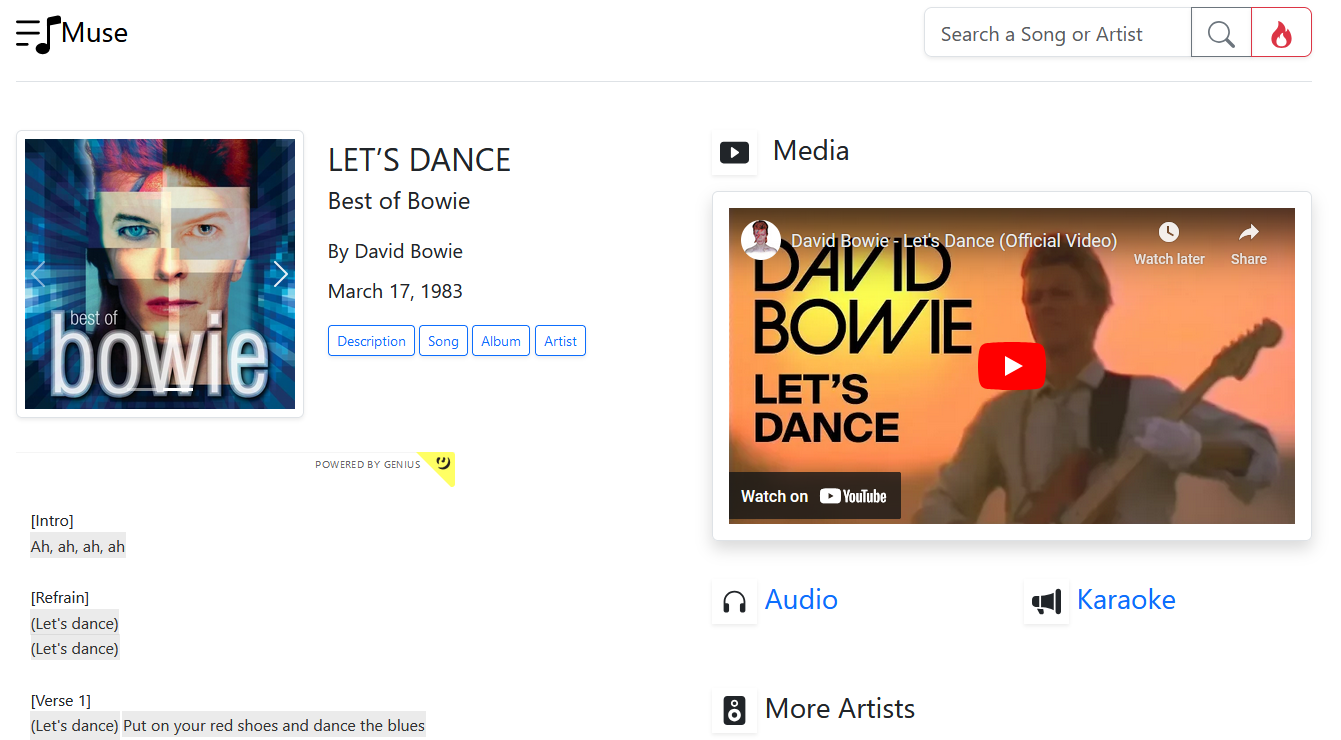Screen dimensions: 1341x740
Task: Show next album cover with right chevron
Action: [x=281, y=274]
